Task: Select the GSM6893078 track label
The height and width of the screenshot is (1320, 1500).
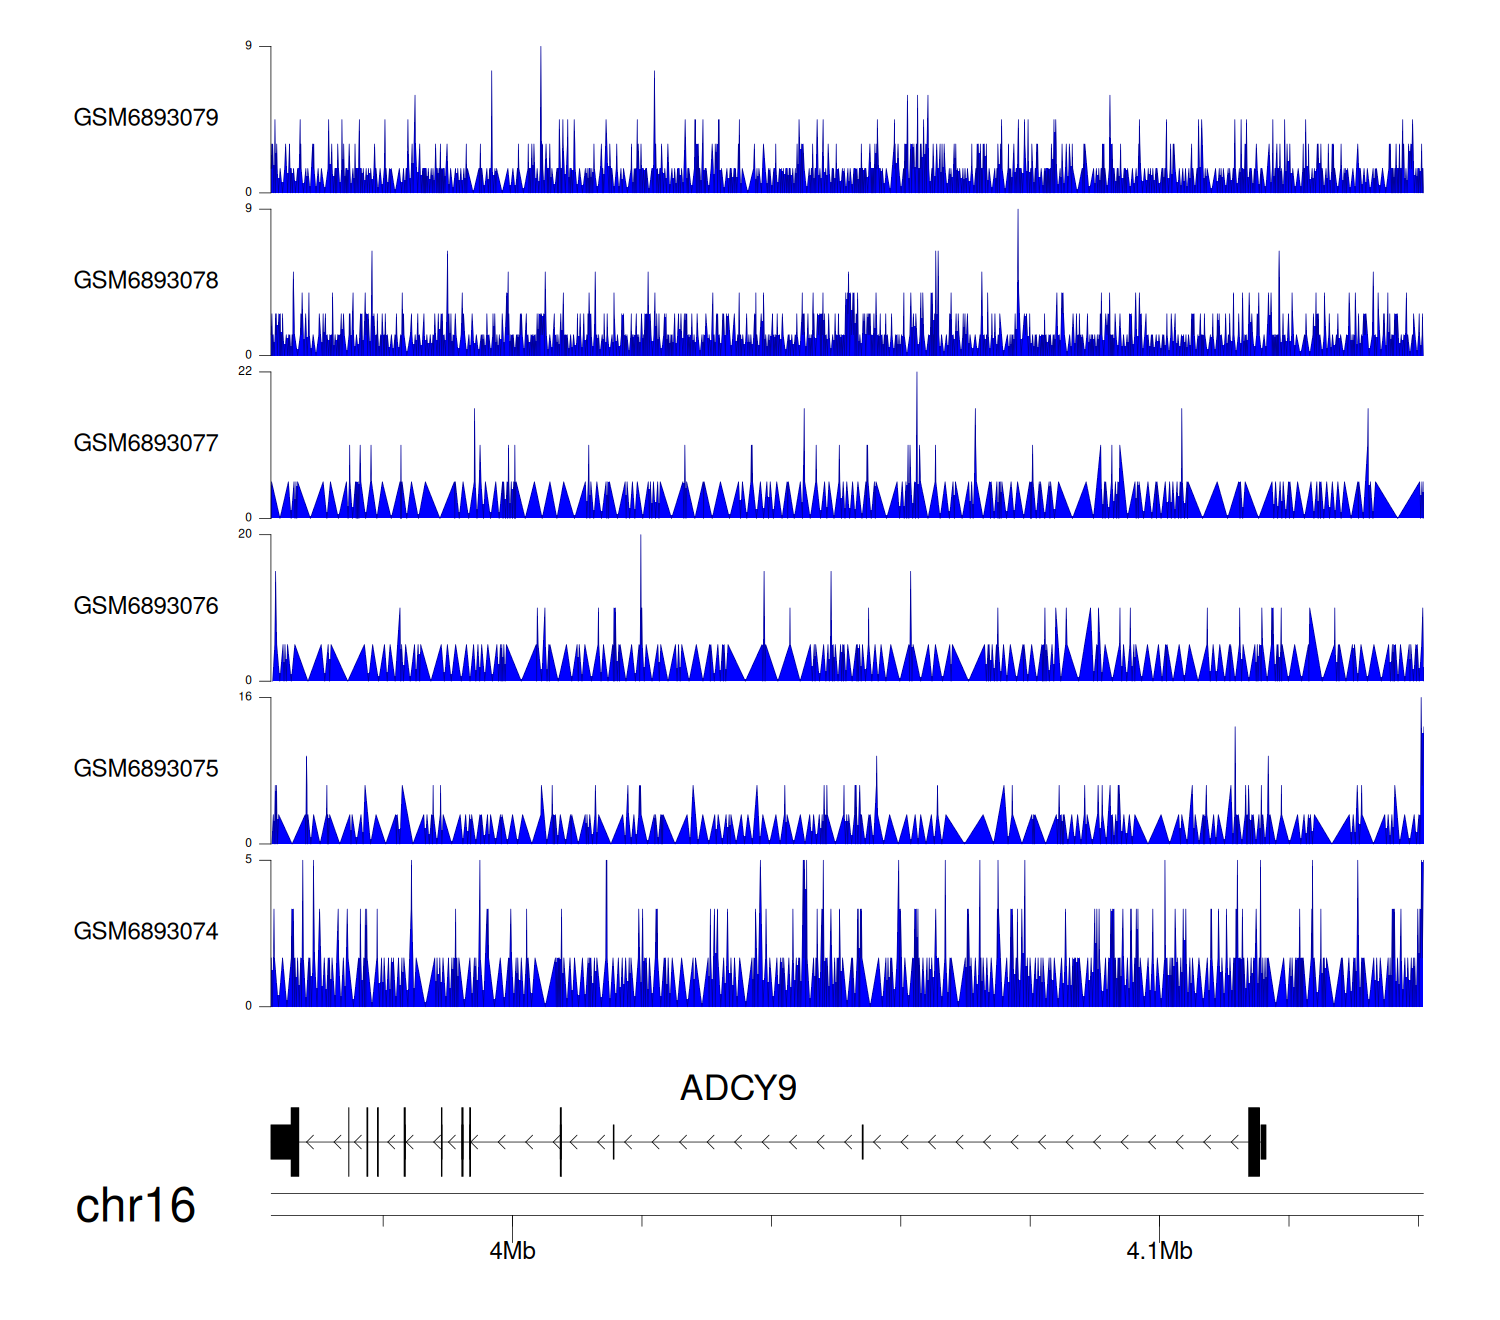Action: [x=146, y=281]
